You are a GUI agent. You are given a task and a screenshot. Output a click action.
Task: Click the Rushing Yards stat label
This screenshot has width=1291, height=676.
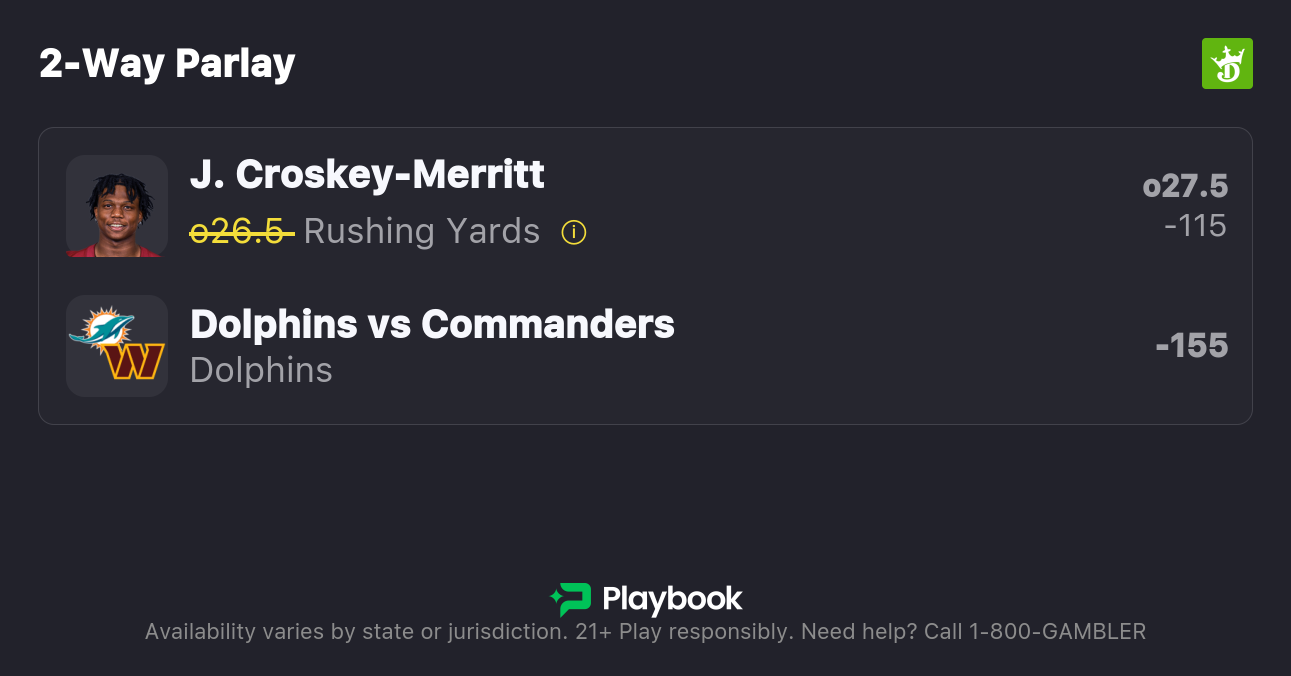(x=421, y=232)
